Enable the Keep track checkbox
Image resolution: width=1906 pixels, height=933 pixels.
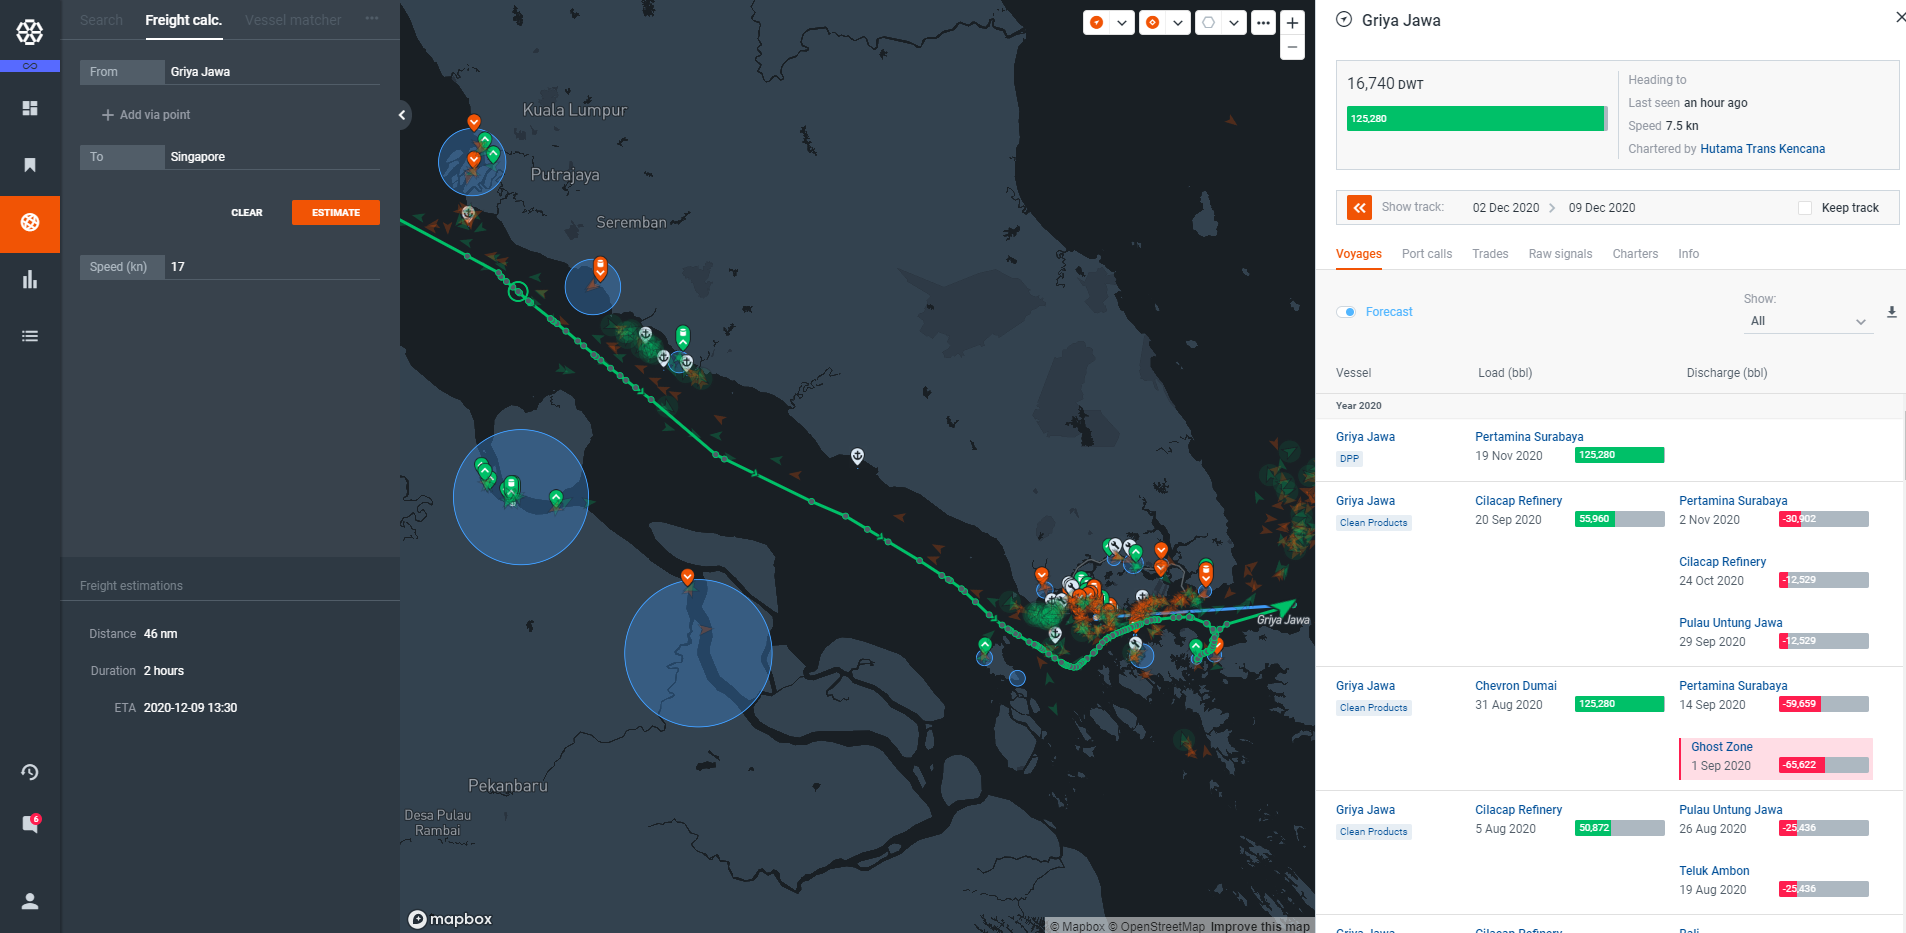[1804, 208]
